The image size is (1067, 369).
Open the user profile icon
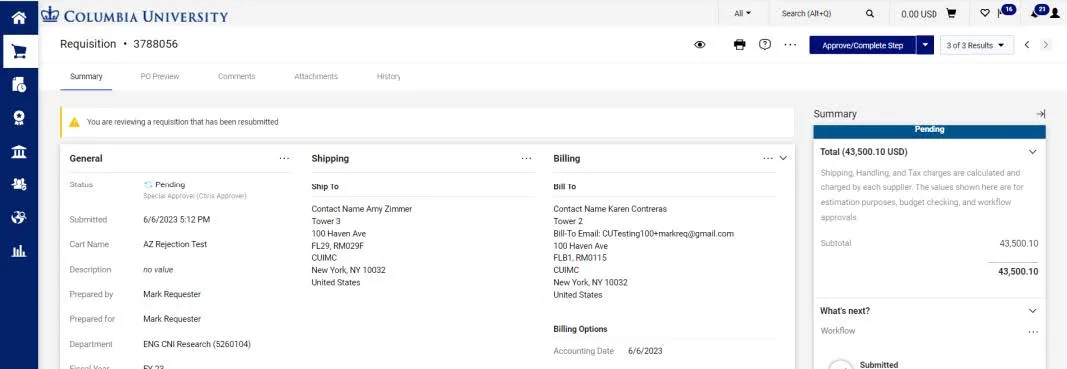tap(1055, 14)
